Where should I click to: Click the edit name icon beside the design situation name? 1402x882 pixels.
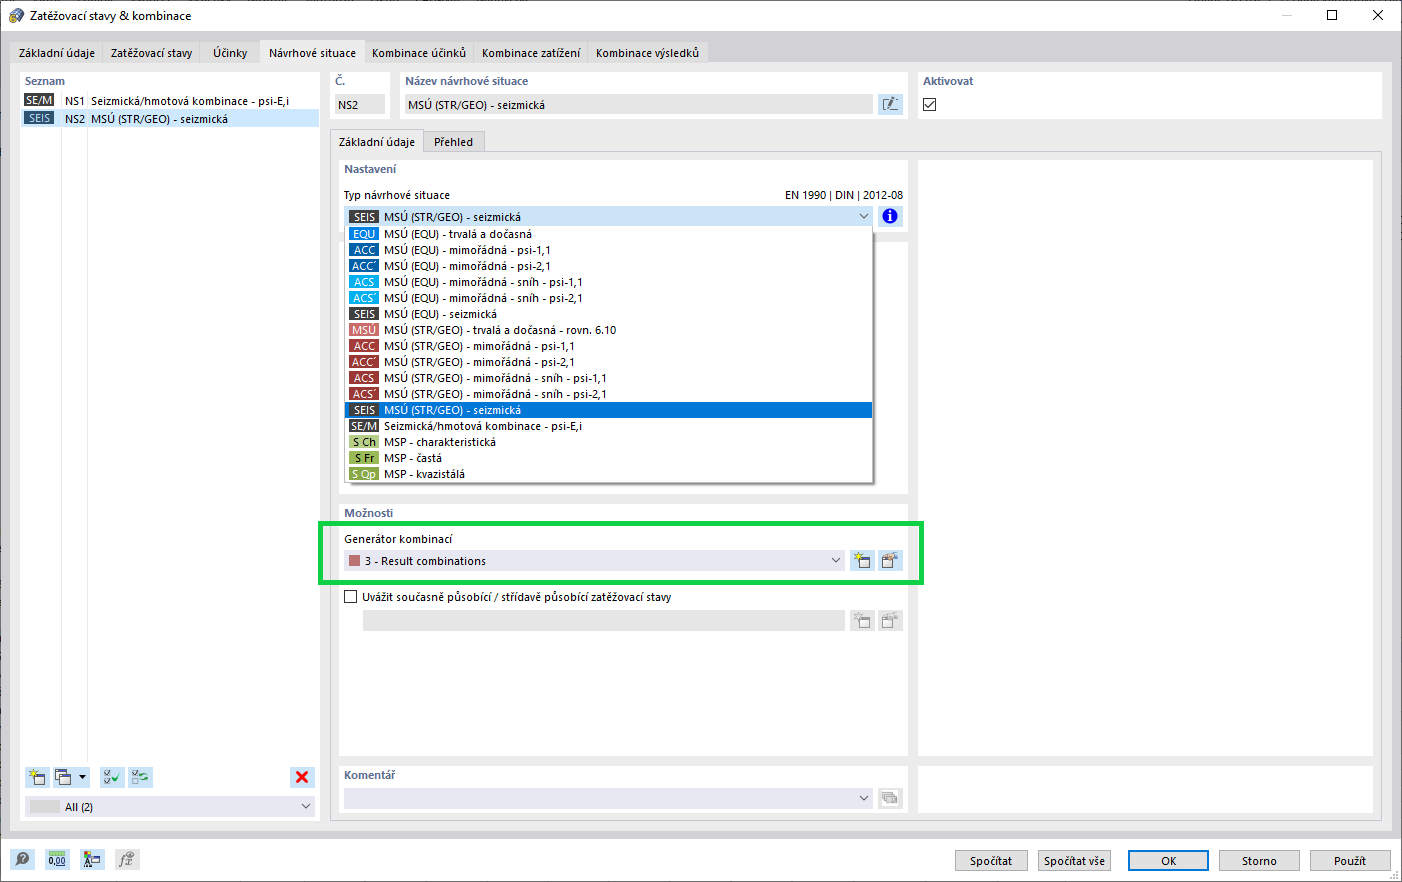tap(889, 104)
